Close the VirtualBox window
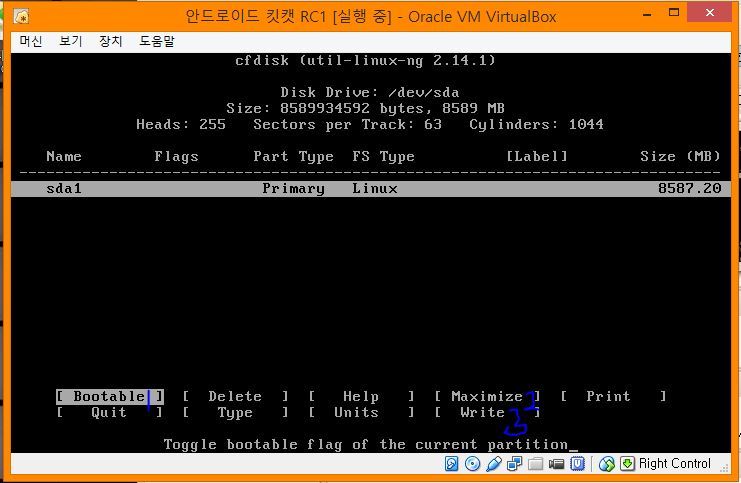The height and width of the screenshot is (483, 741). coord(709,13)
